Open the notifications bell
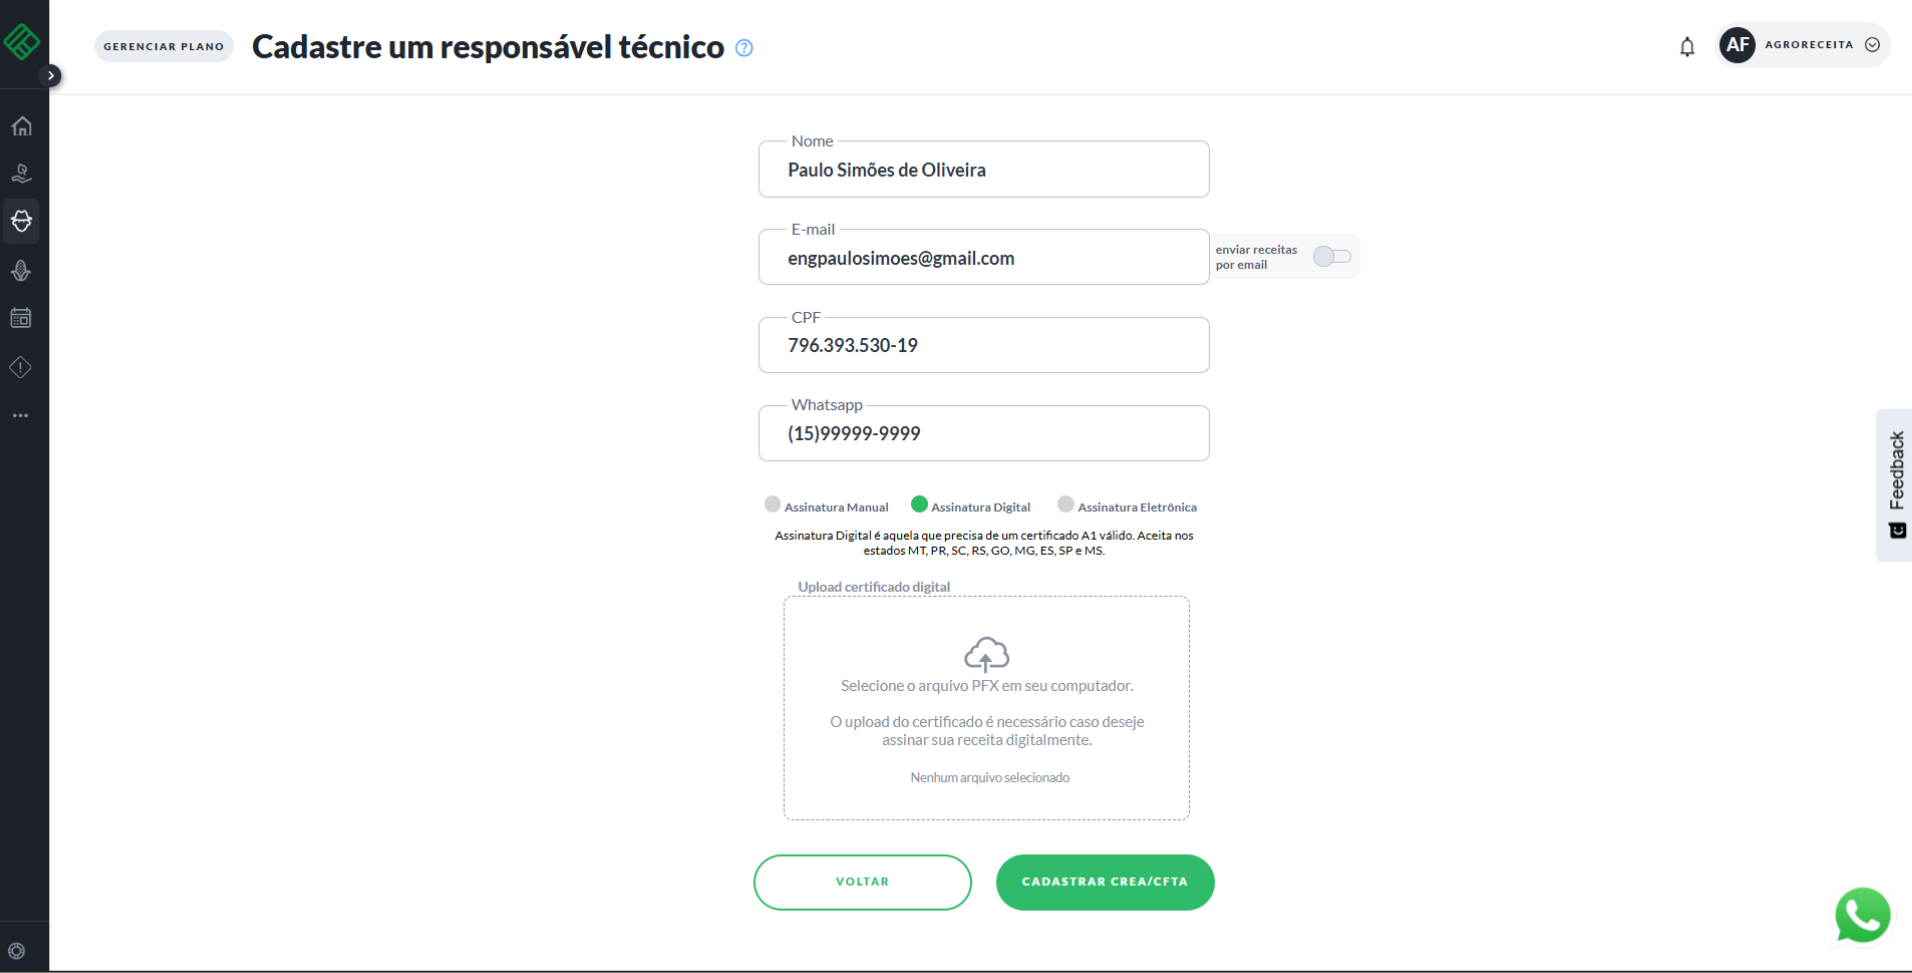Screen dimensions: 1912x973 click(1687, 46)
